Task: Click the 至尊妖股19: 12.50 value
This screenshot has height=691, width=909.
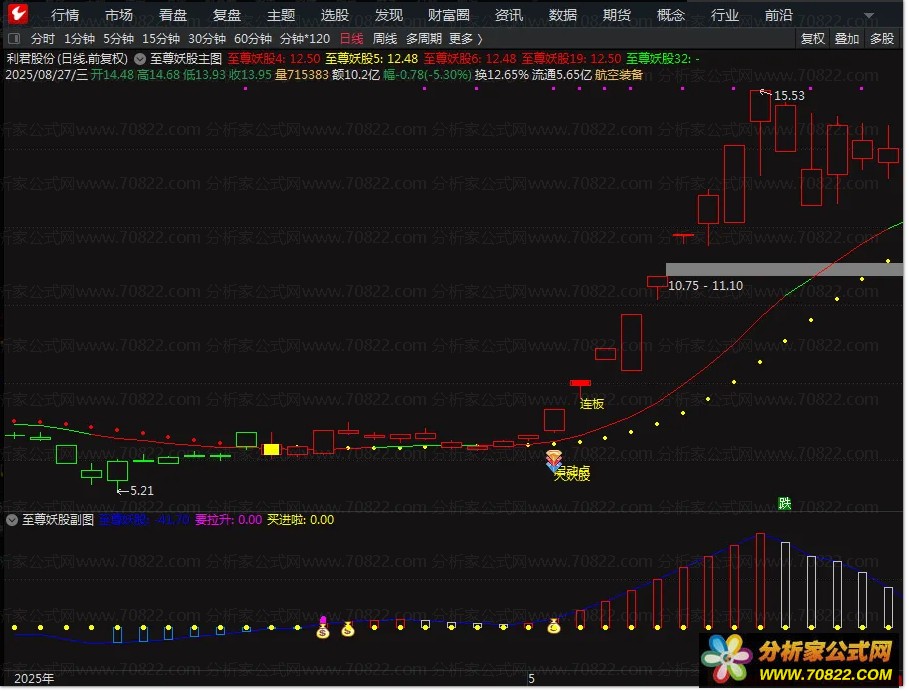Action: click(572, 59)
